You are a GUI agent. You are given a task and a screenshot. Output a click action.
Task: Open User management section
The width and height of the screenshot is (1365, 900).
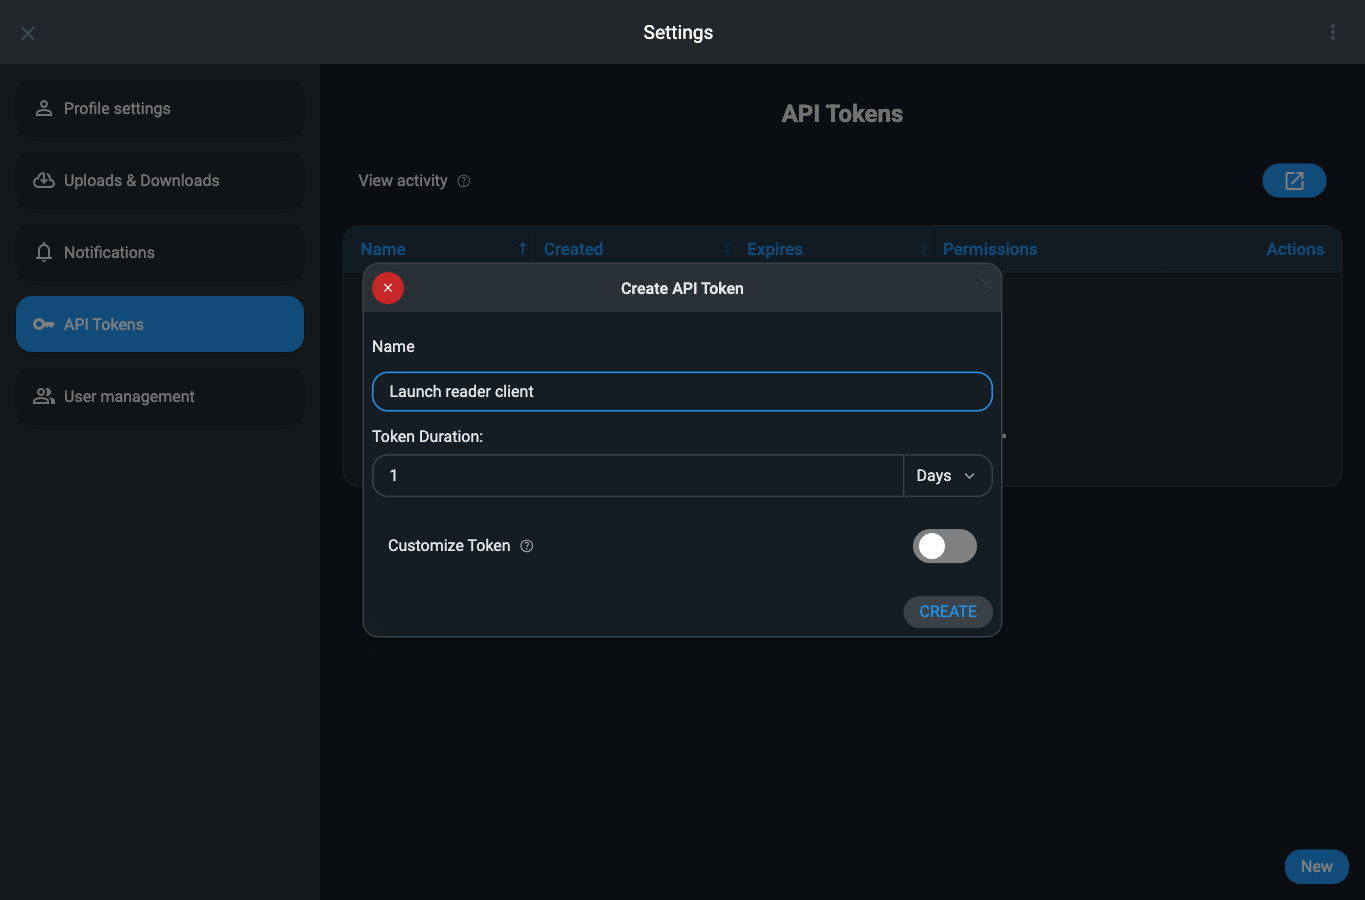[160, 396]
